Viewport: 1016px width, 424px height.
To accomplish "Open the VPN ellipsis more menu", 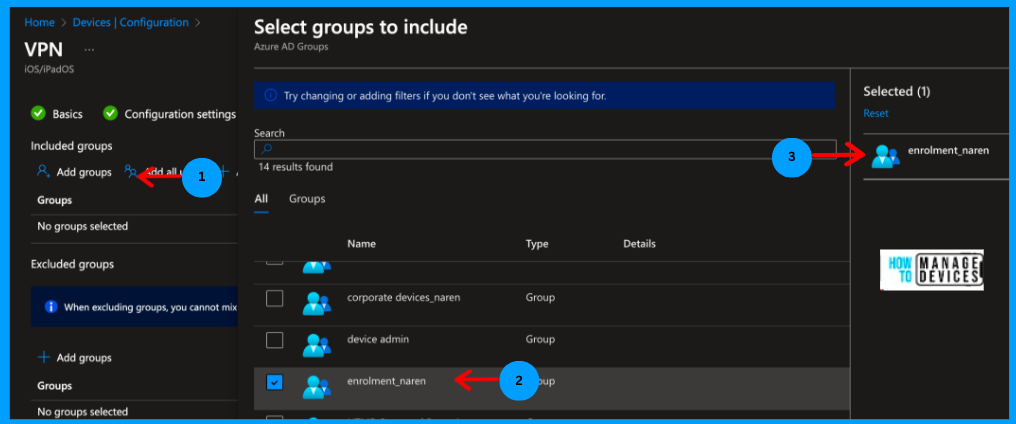I will coord(89,49).
